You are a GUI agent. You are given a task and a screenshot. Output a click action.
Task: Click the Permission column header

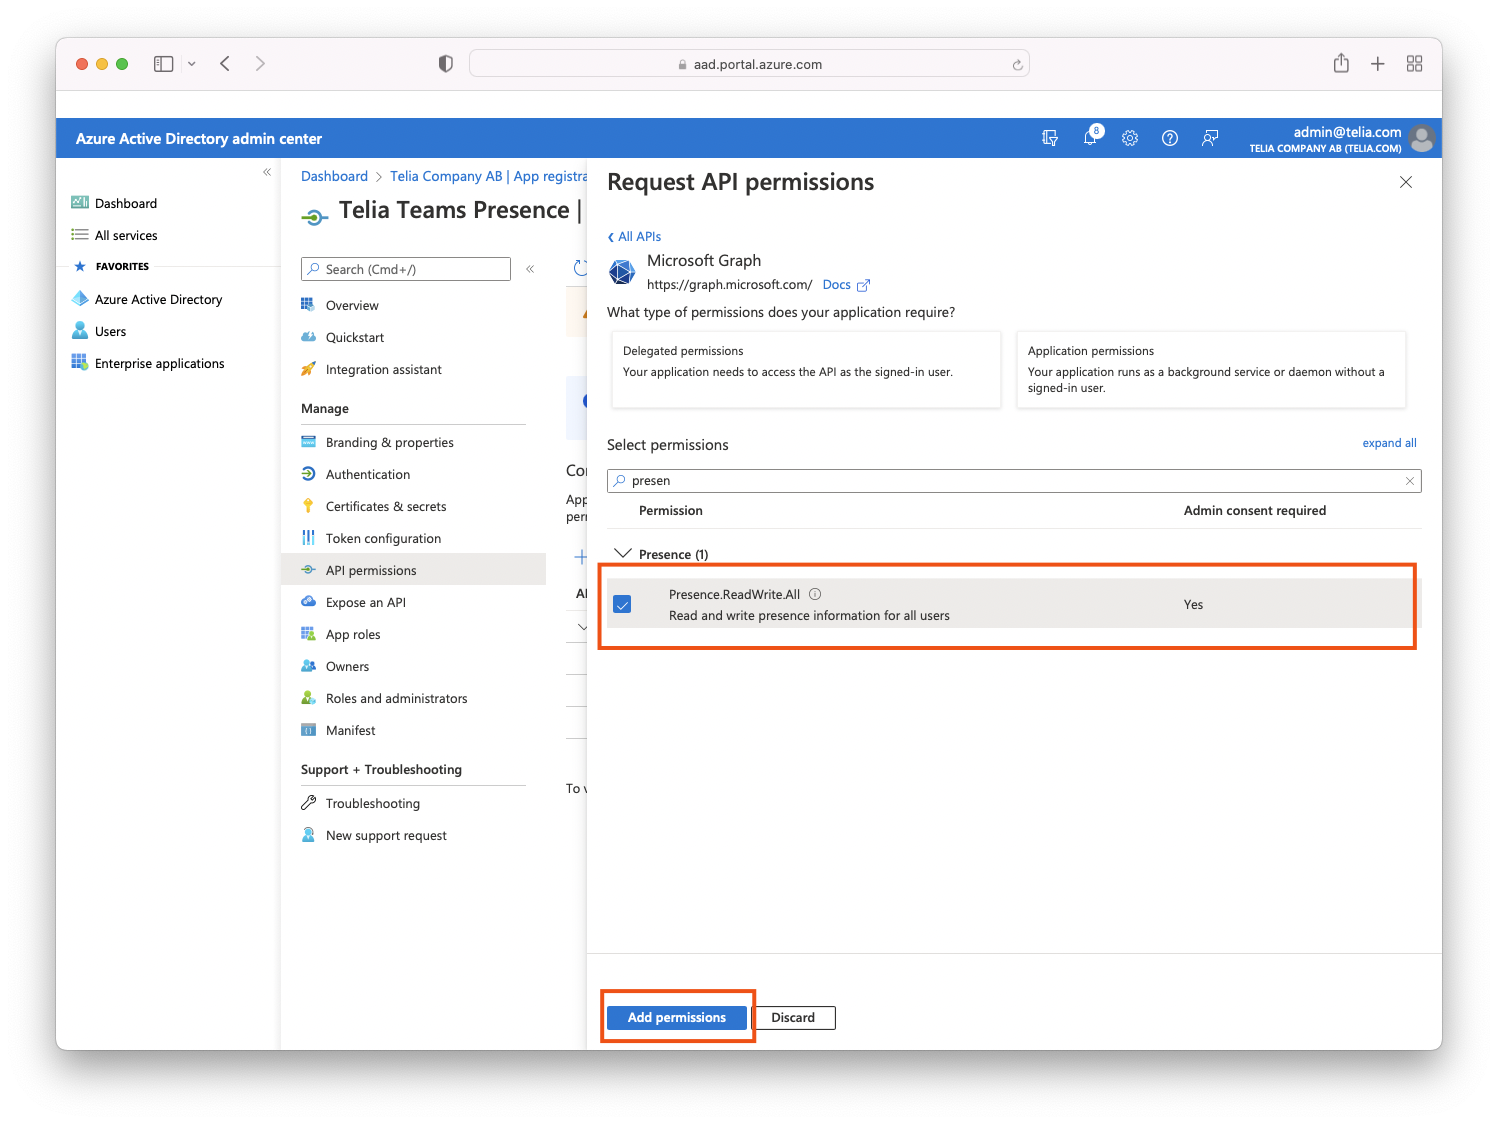coord(670,510)
